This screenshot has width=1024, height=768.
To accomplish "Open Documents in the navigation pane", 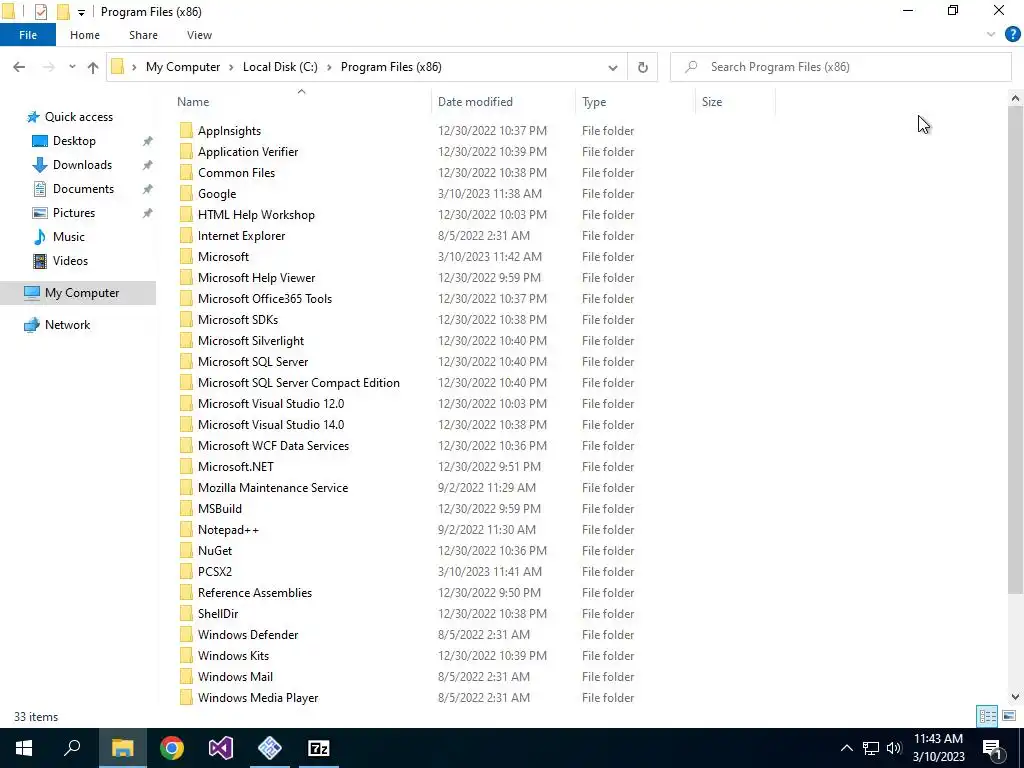I will coord(83,189).
